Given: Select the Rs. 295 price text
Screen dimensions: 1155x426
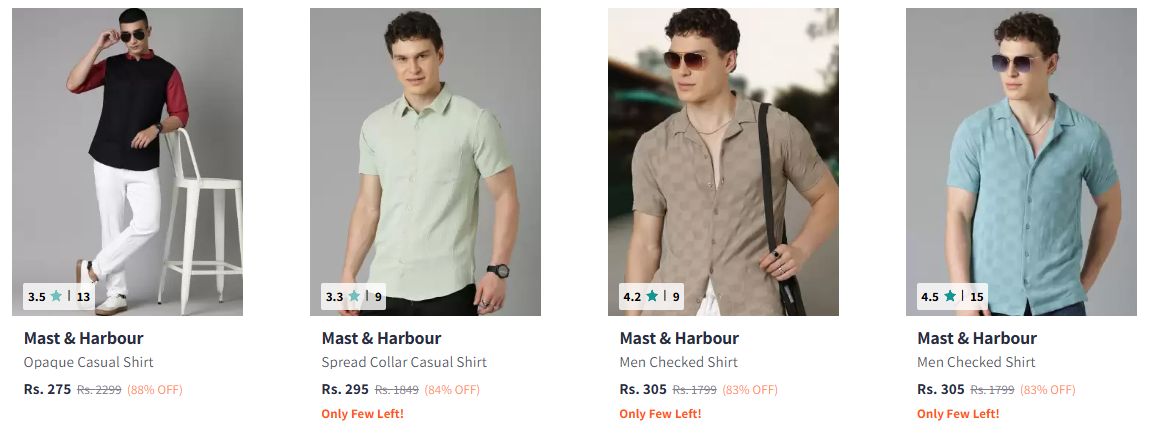Looking at the screenshot, I should [345, 389].
